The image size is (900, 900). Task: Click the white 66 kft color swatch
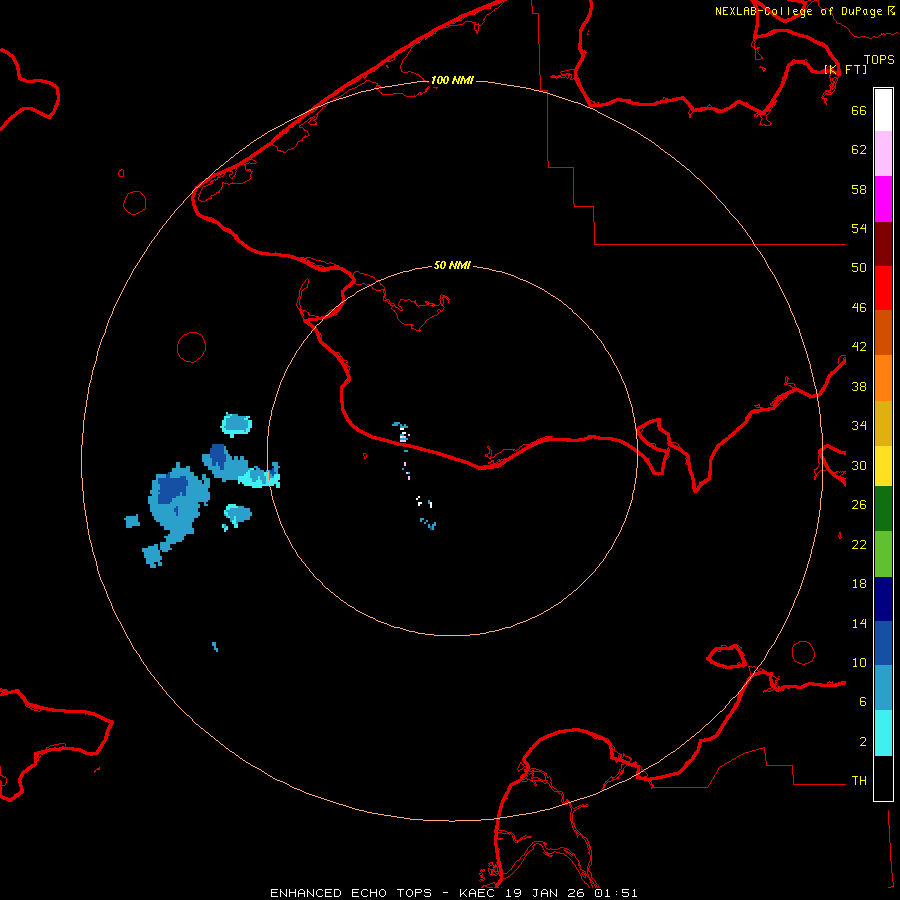[883, 110]
